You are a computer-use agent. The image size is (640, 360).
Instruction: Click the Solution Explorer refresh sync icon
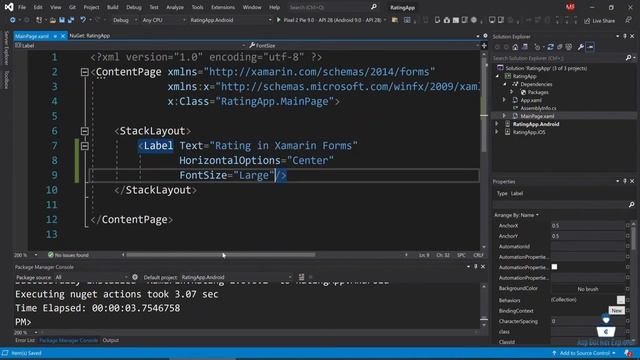(550, 47)
